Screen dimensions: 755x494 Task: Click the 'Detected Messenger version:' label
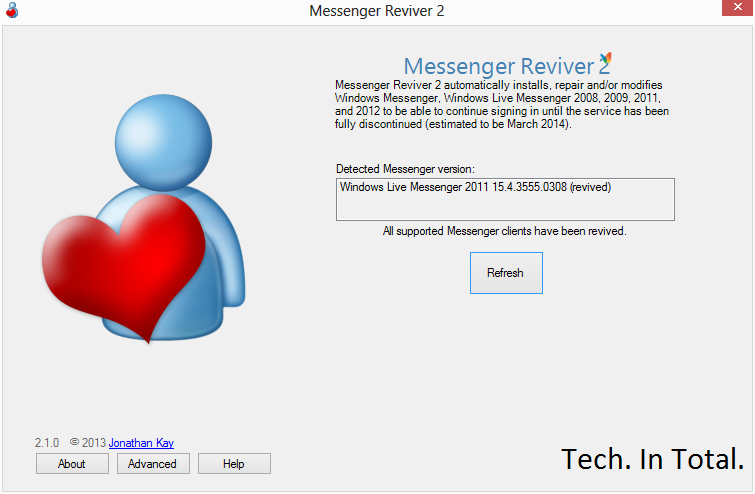pyautogui.click(x=405, y=169)
